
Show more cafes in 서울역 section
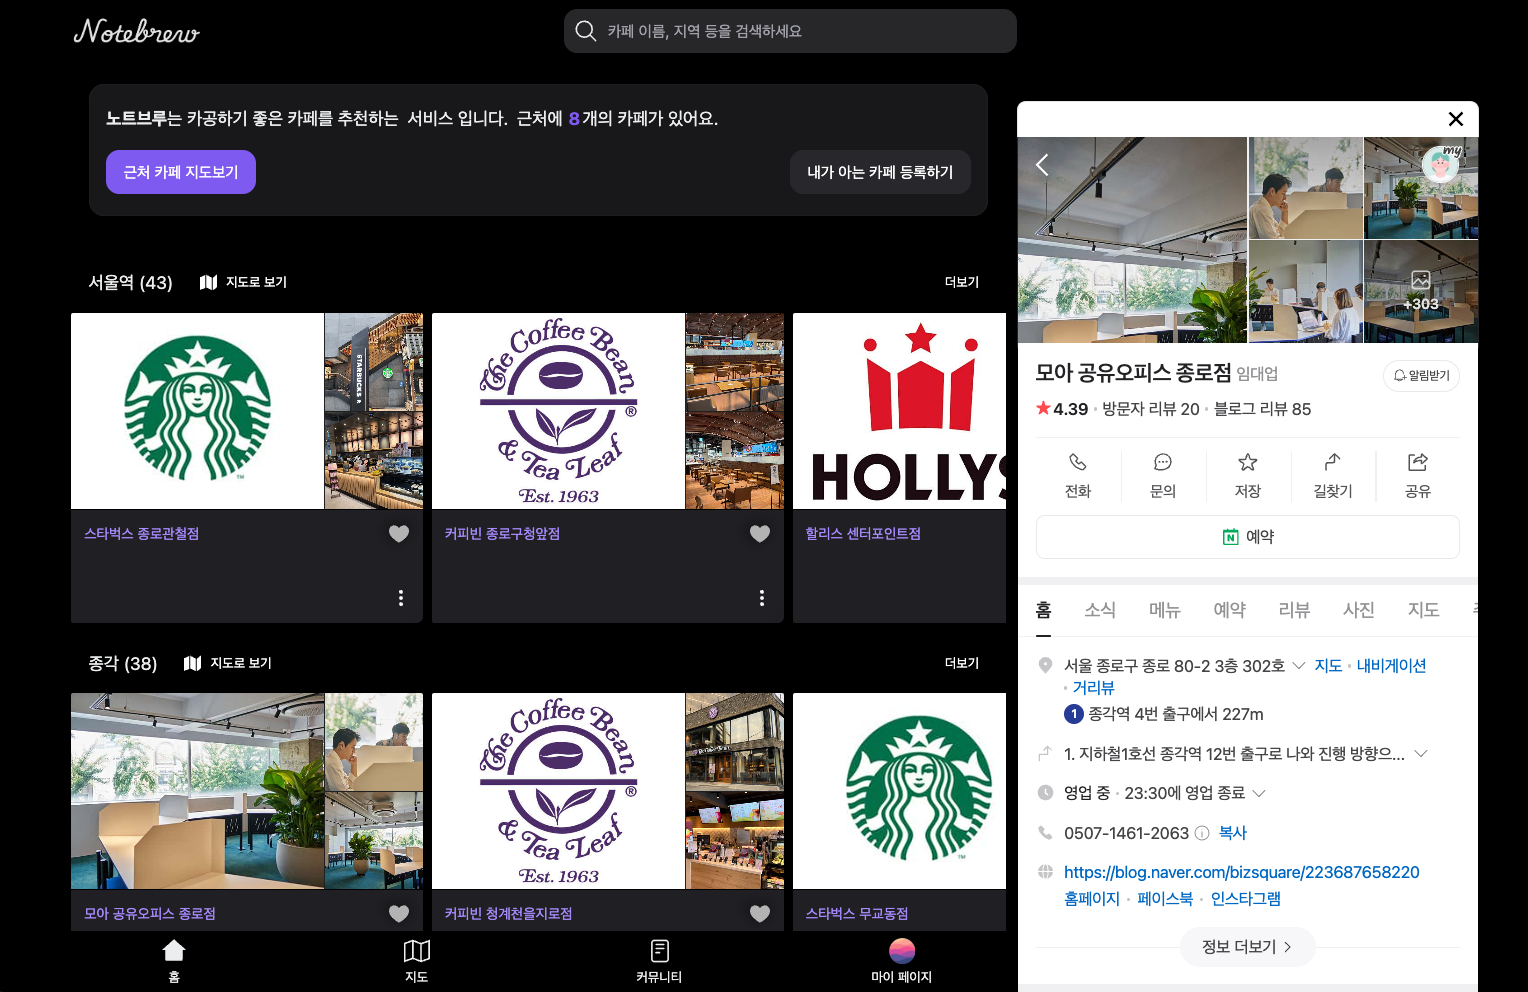tap(962, 282)
